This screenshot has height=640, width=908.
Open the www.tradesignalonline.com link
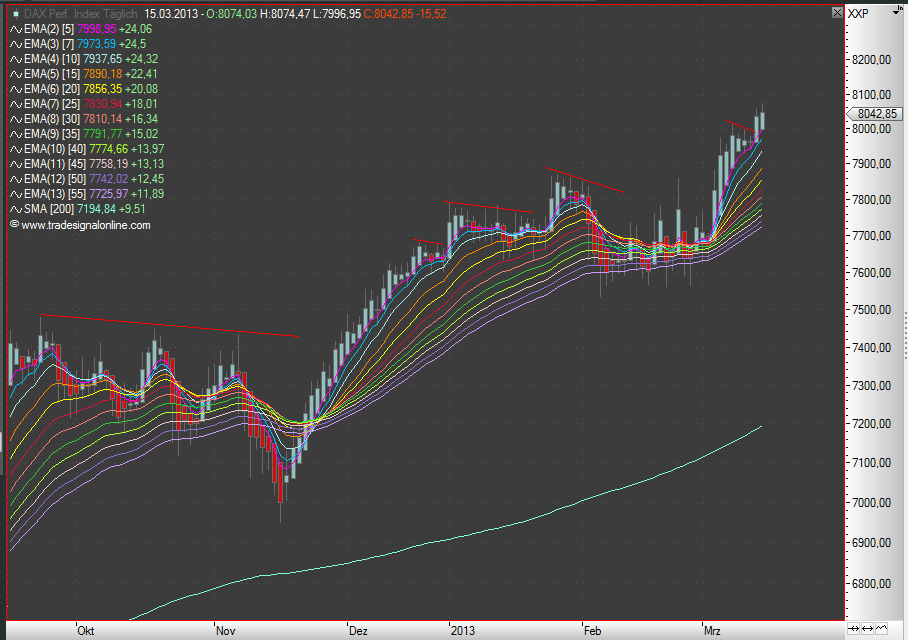[x=85, y=225]
